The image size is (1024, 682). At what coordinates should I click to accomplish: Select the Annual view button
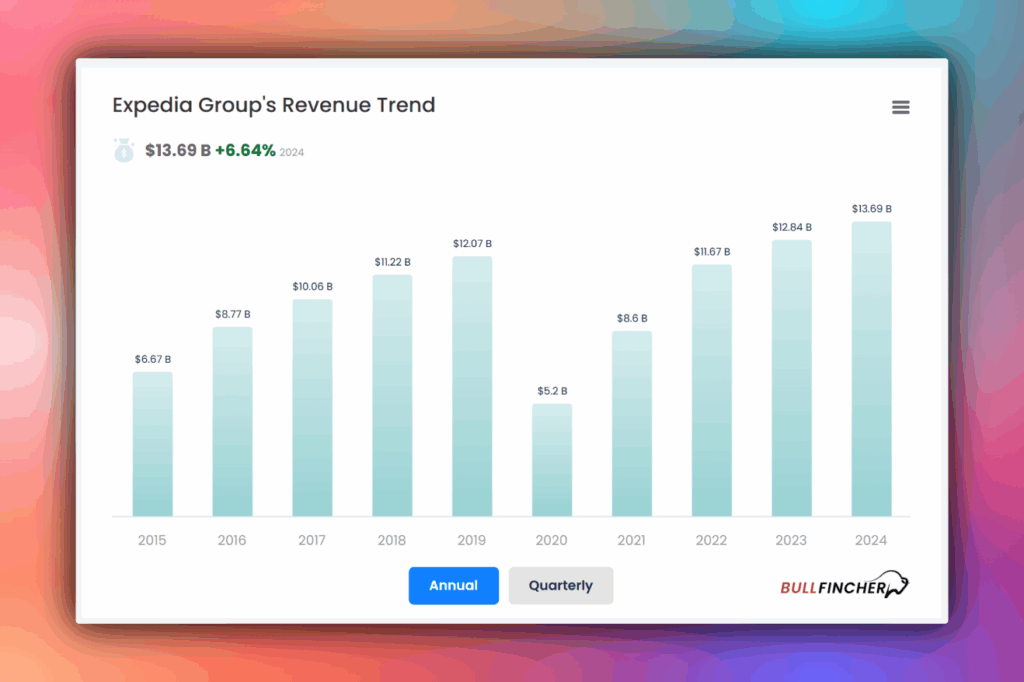pos(453,586)
